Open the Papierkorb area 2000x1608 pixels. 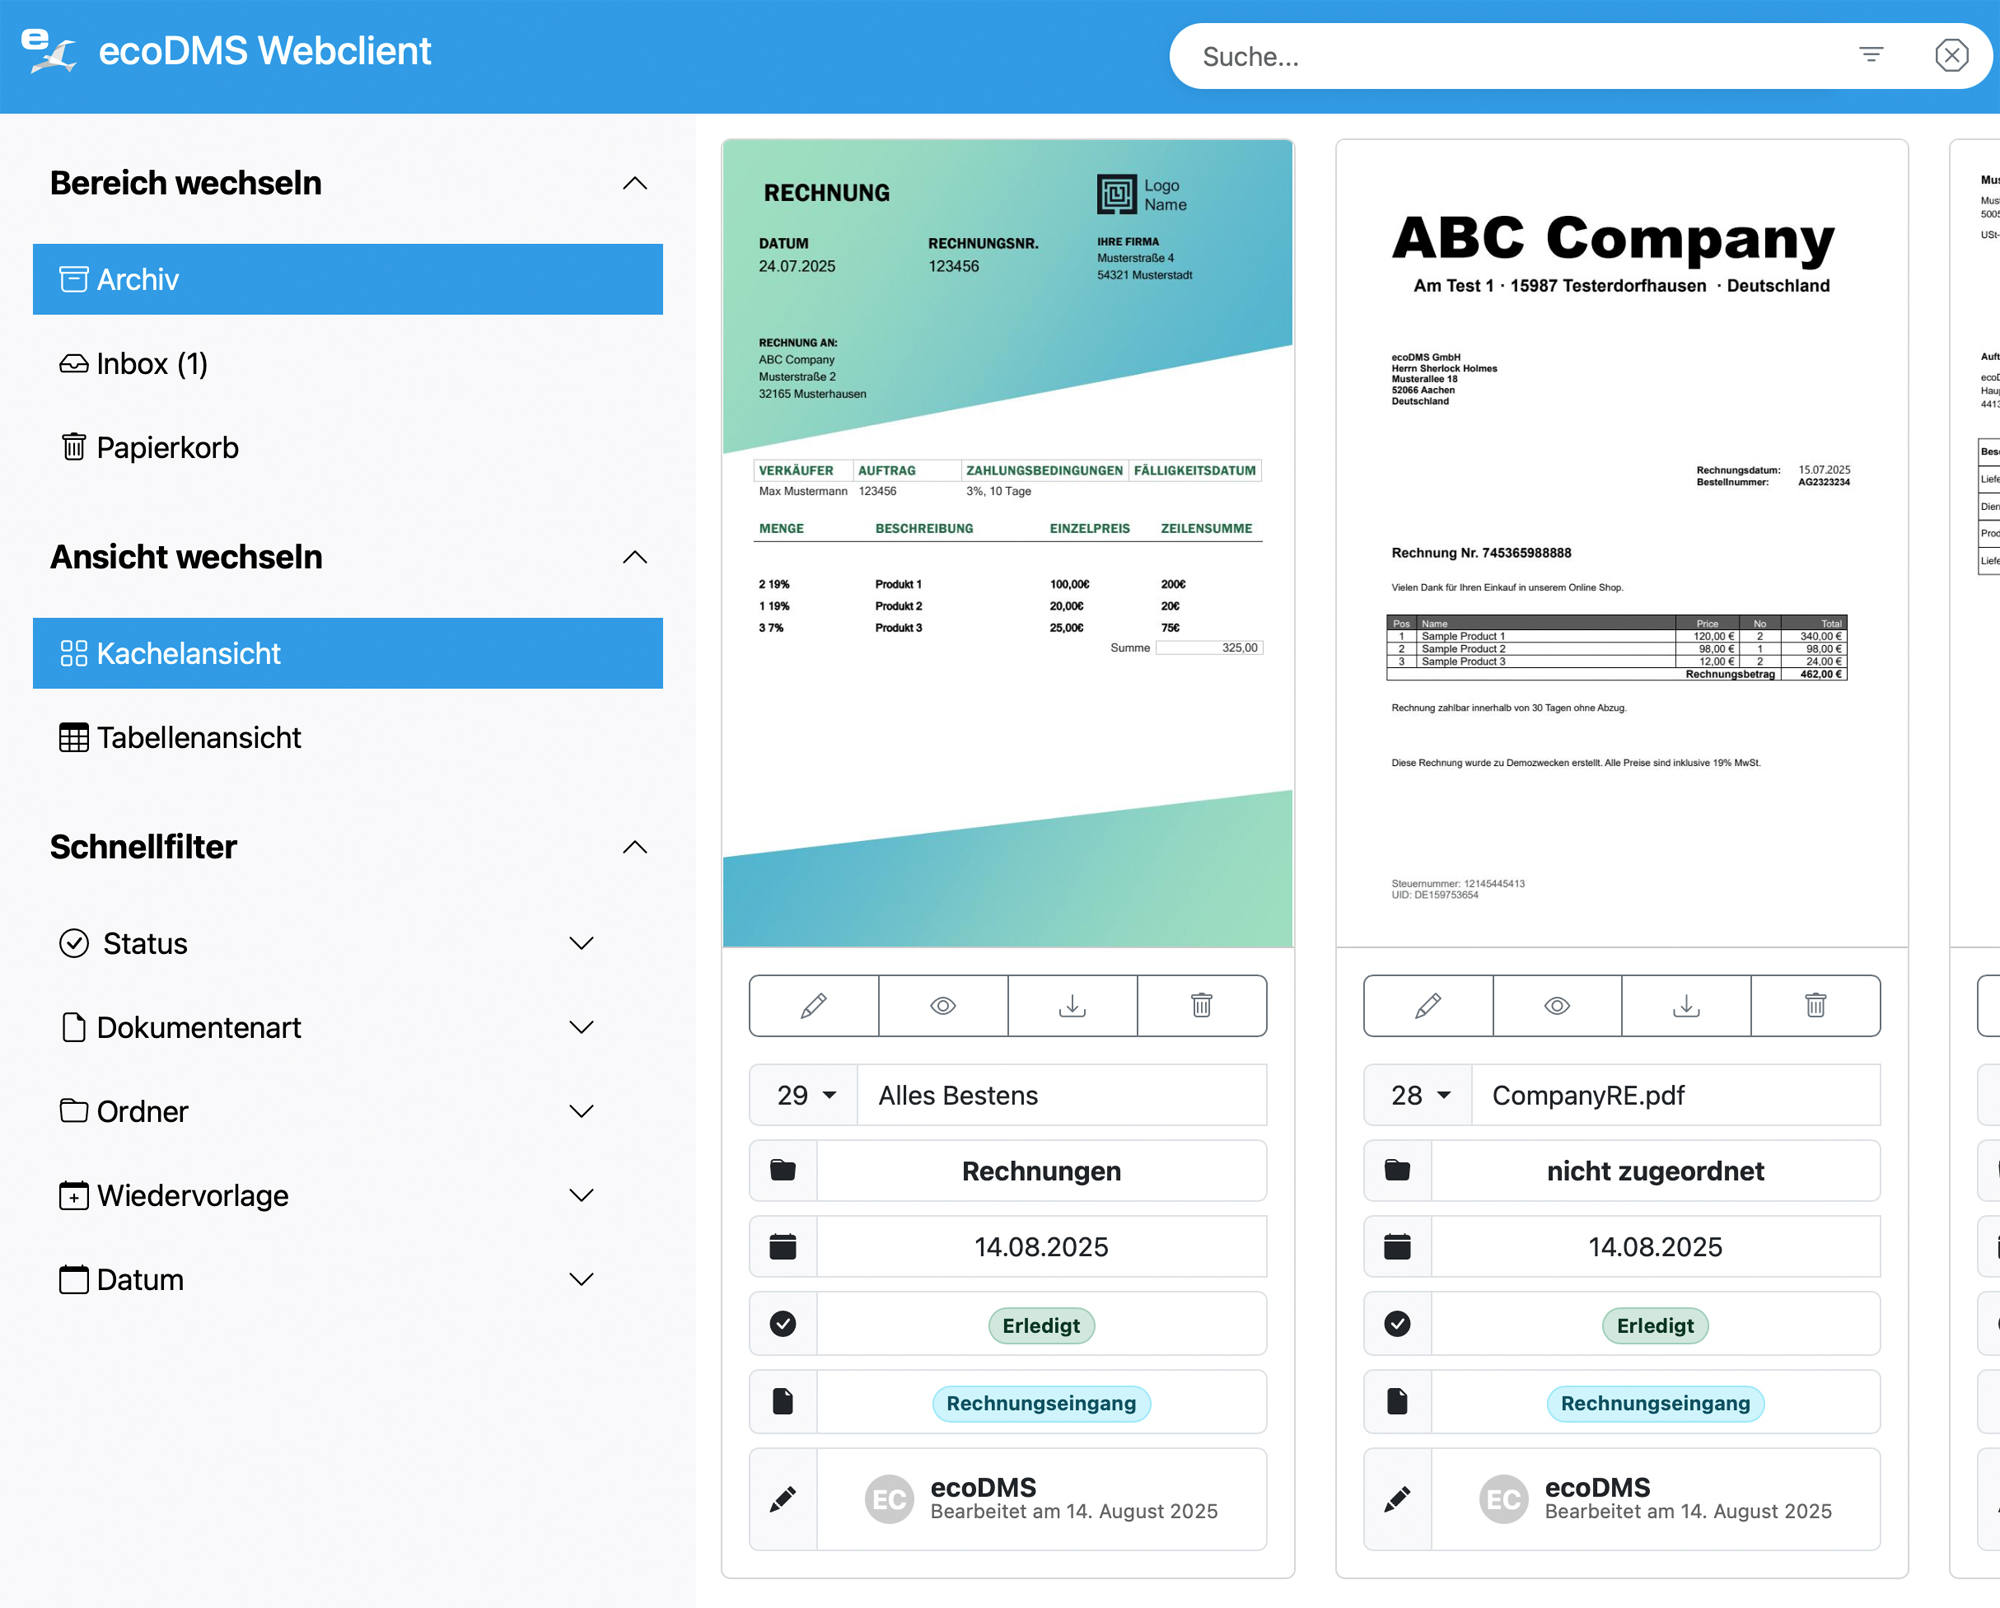coord(167,447)
